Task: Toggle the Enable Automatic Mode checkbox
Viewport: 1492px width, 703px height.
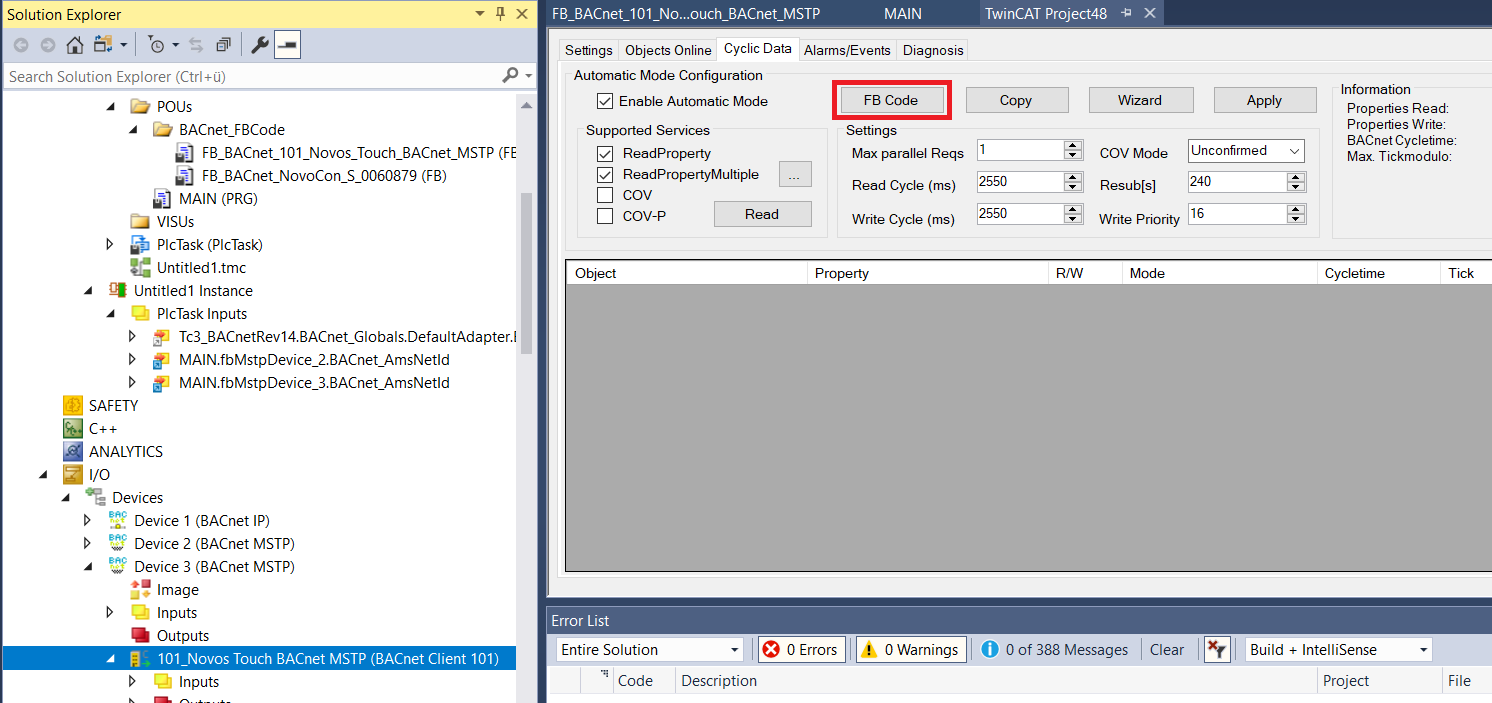Action: [605, 100]
